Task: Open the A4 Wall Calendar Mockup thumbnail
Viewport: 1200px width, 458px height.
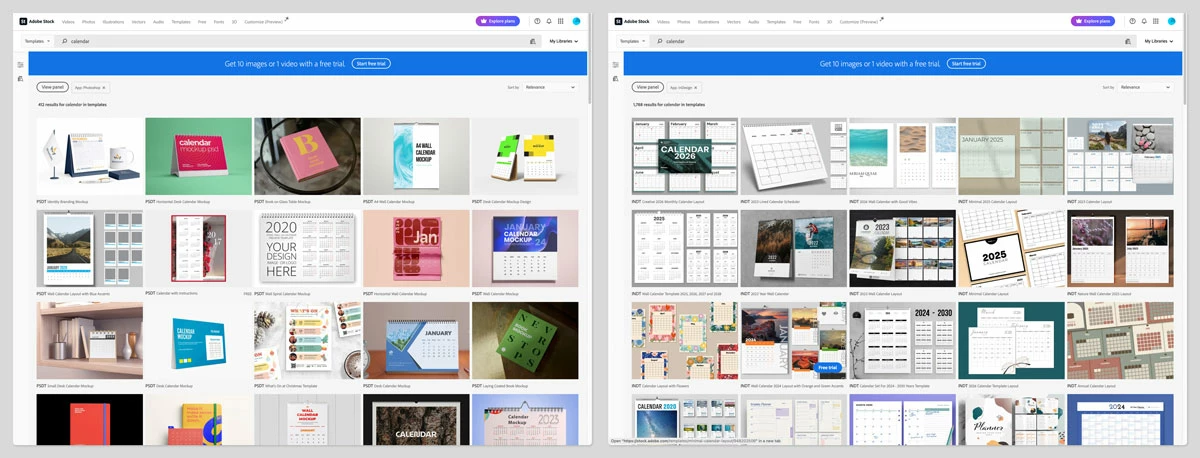Action: (416, 156)
